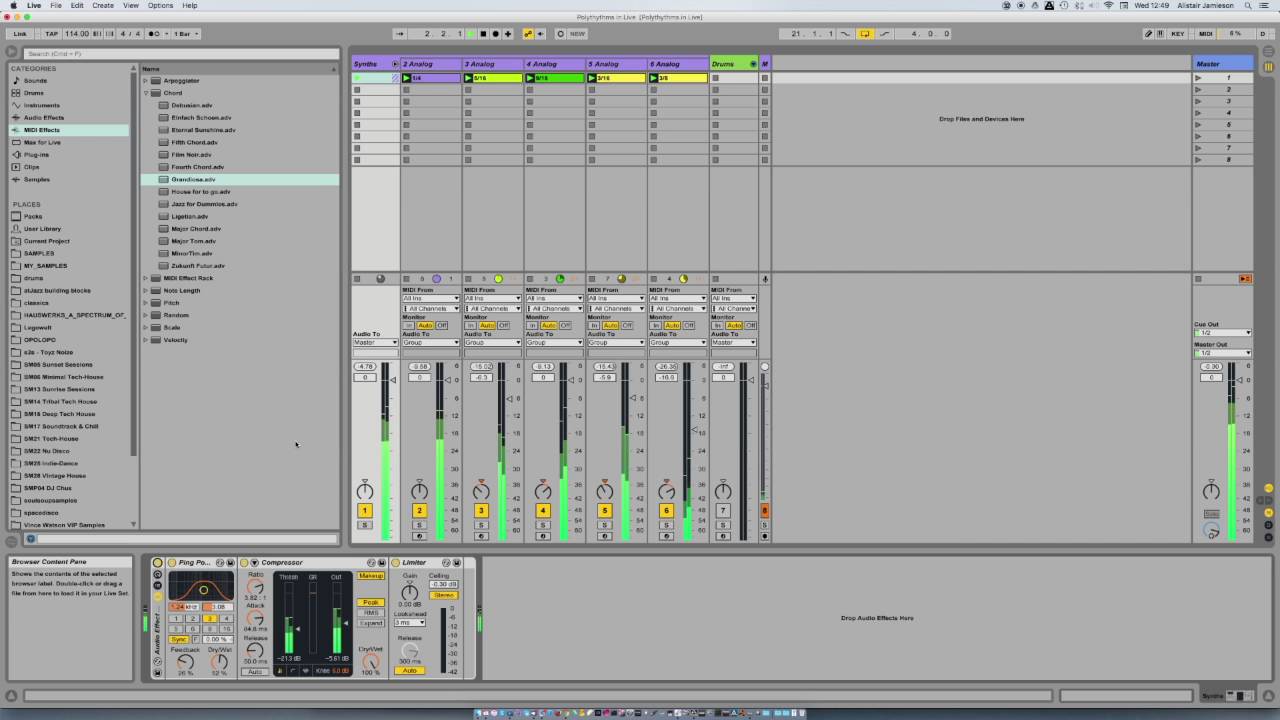The height and width of the screenshot is (720, 1280).
Task: Enable the Compressor Makeup button
Action: pyautogui.click(x=370, y=576)
